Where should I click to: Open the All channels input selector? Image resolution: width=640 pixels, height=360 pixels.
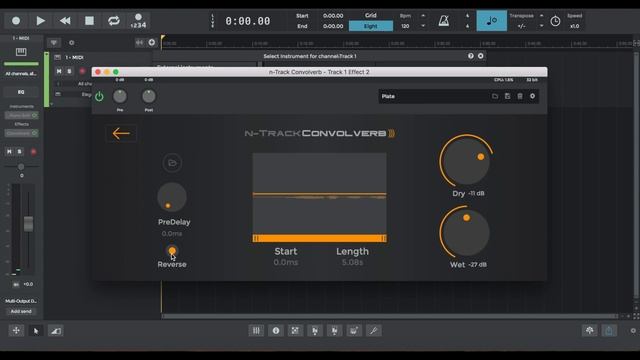pyautogui.click(x=21, y=74)
